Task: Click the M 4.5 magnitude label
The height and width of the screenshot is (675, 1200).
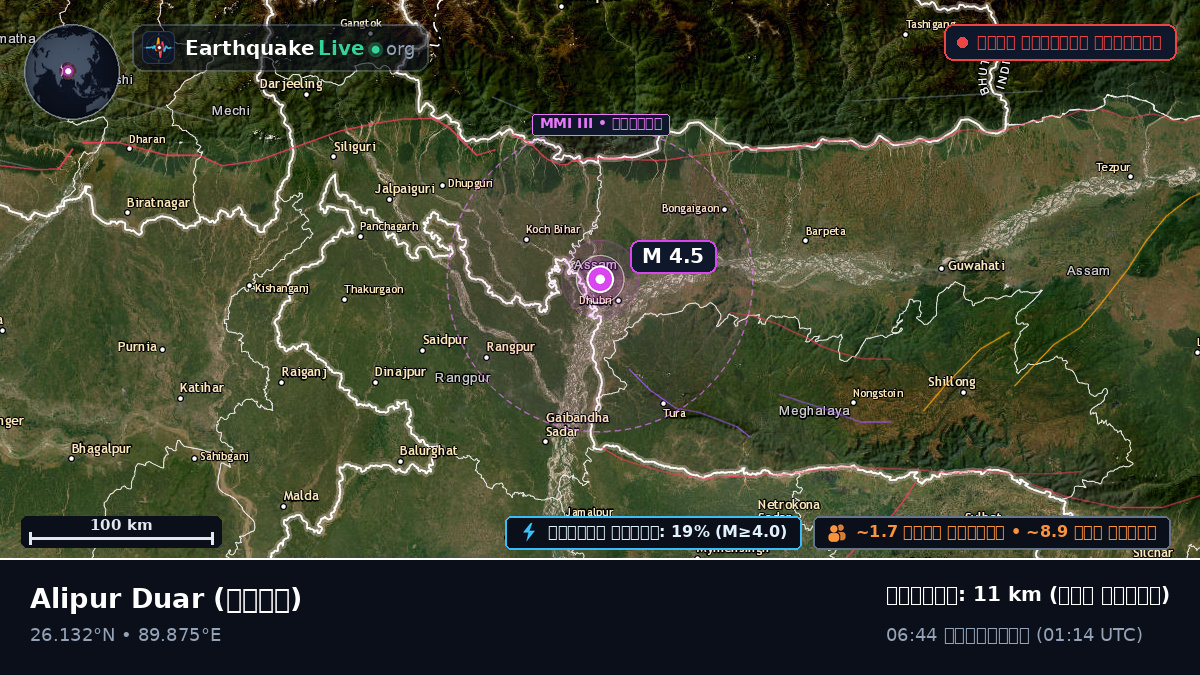Action: click(x=673, y=257)
